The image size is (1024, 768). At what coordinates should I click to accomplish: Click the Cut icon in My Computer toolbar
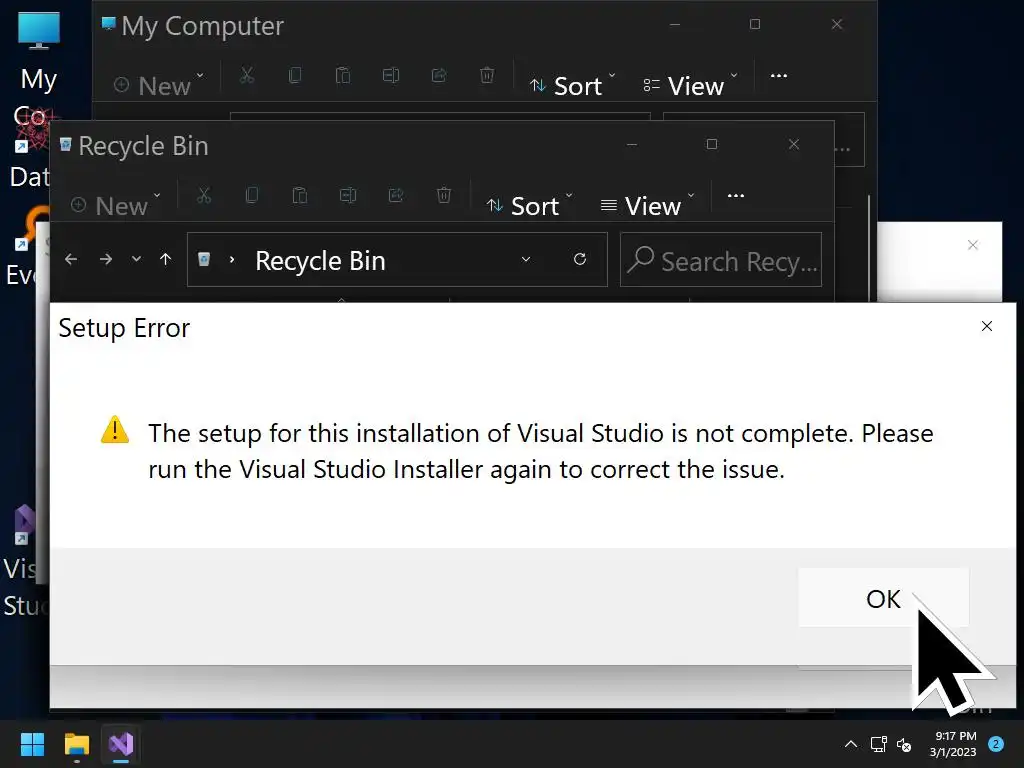point(247,75)
